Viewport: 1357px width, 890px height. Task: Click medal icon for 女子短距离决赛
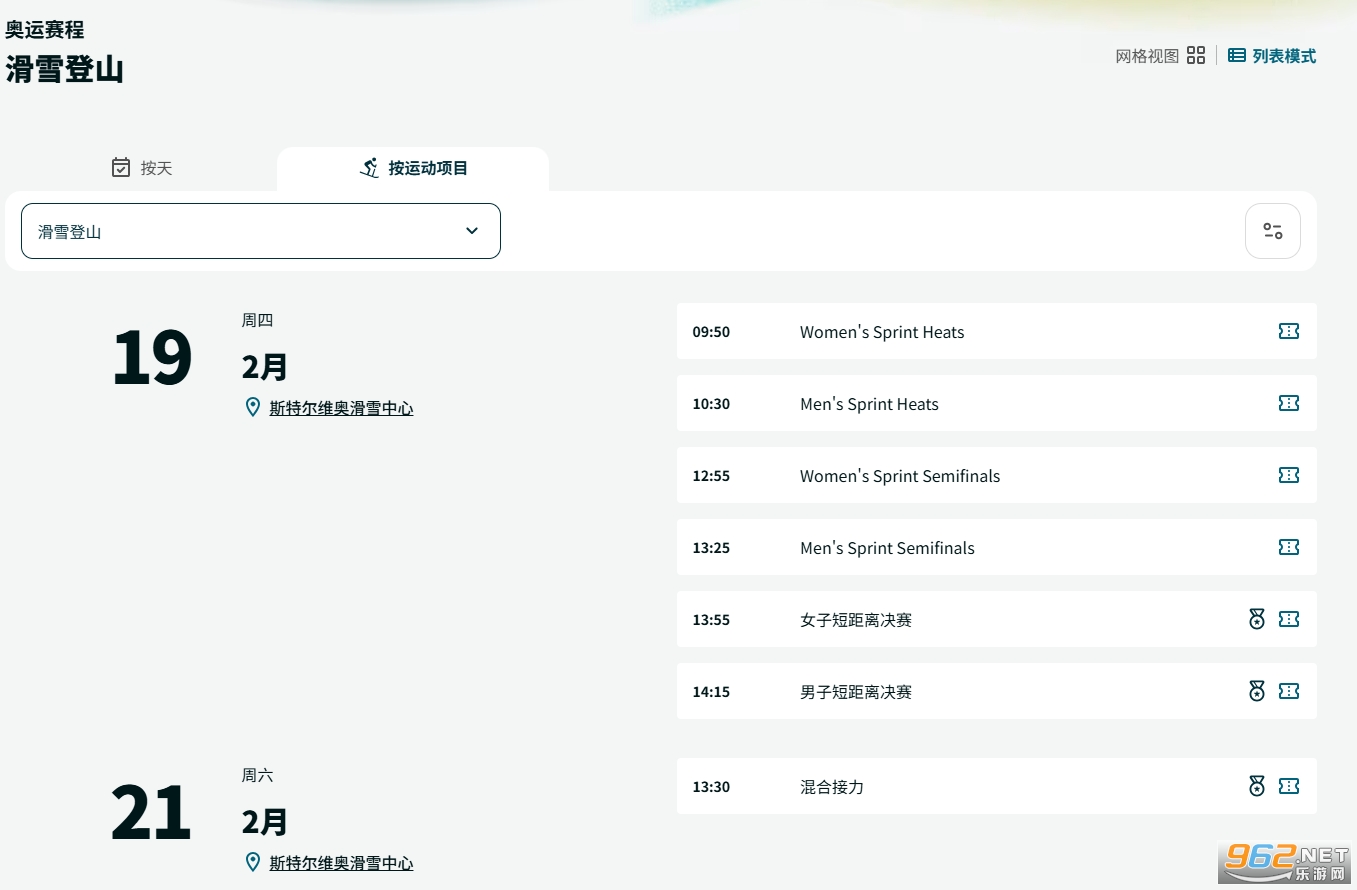1257,619
